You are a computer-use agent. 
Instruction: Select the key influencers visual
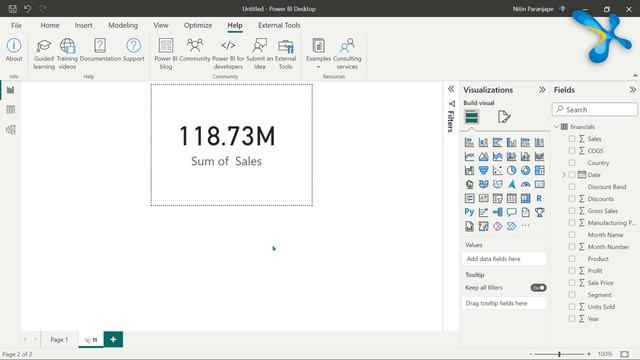pyautogui.click(x=483, y=212)
